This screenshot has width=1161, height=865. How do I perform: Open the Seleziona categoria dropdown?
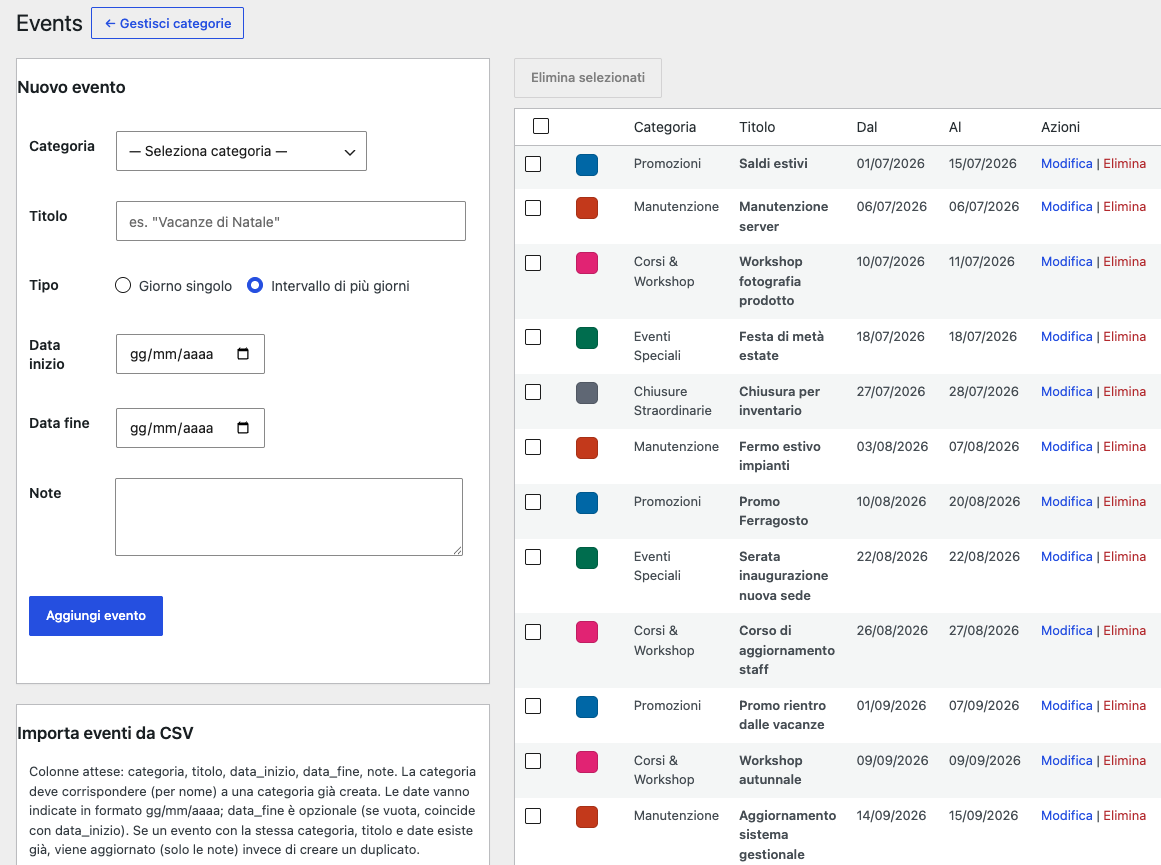241,151
